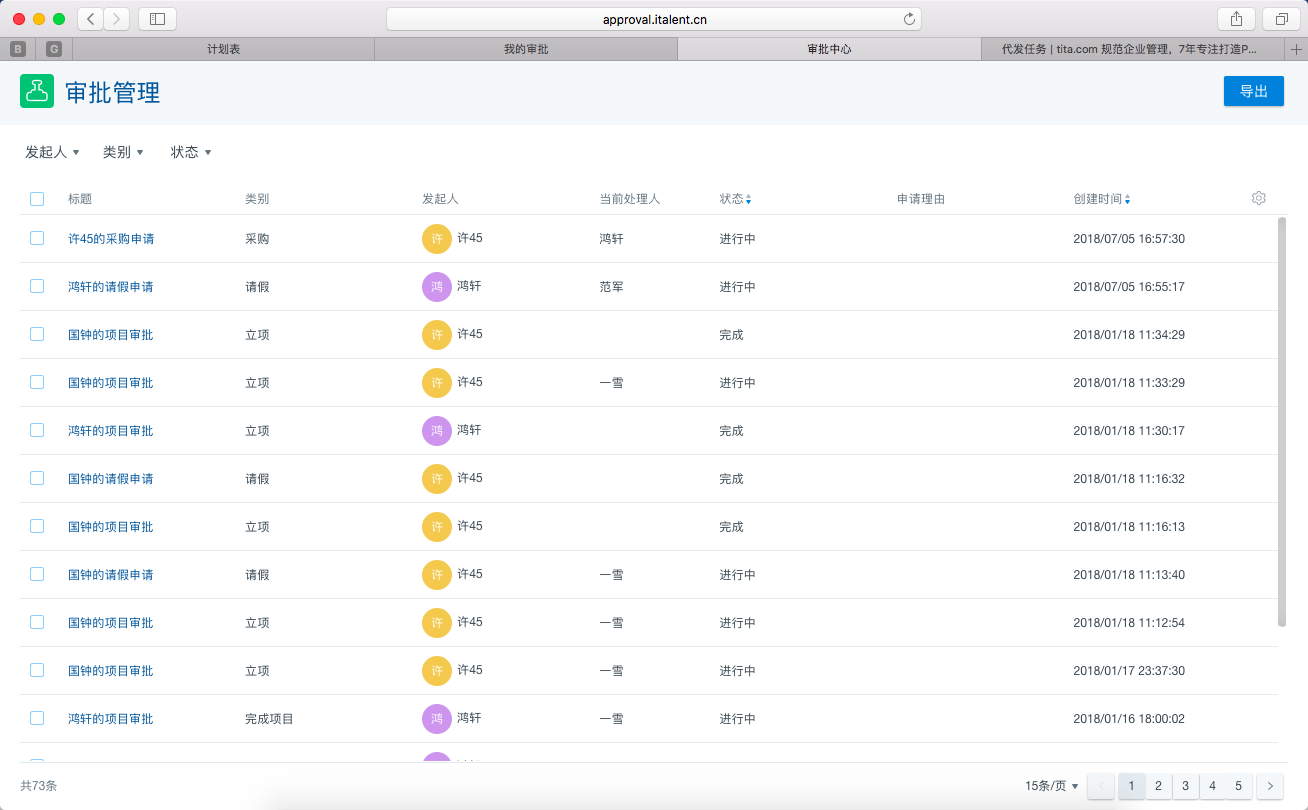The height and width of the screenshot is (810, 1308).
Task: Open the 类别 filter dropdown
Action: click(x=123, y=152)
